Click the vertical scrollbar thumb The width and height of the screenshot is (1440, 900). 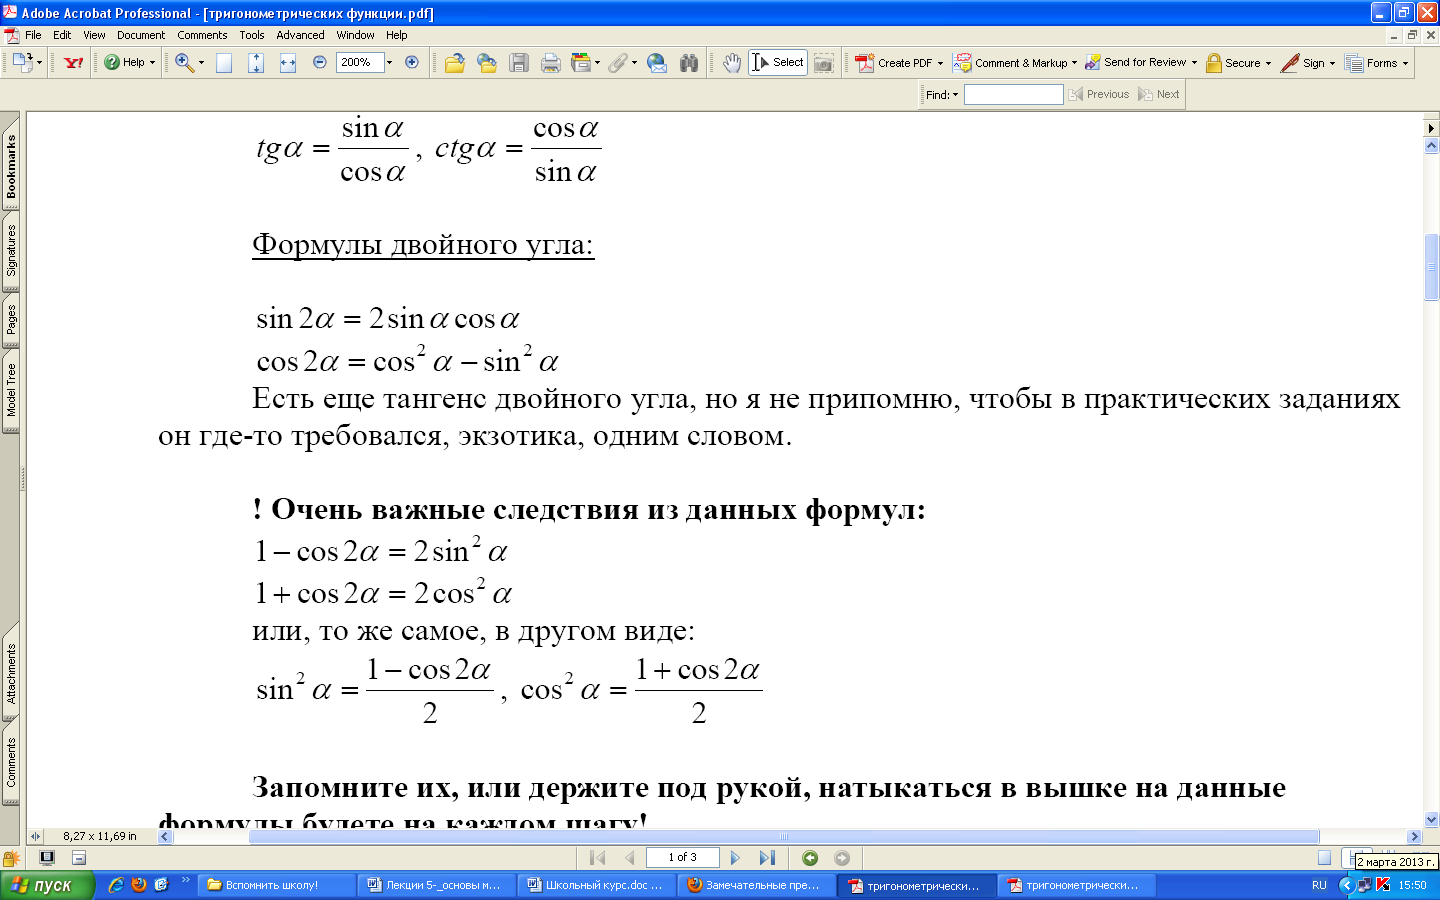[x=1431, y=267]
